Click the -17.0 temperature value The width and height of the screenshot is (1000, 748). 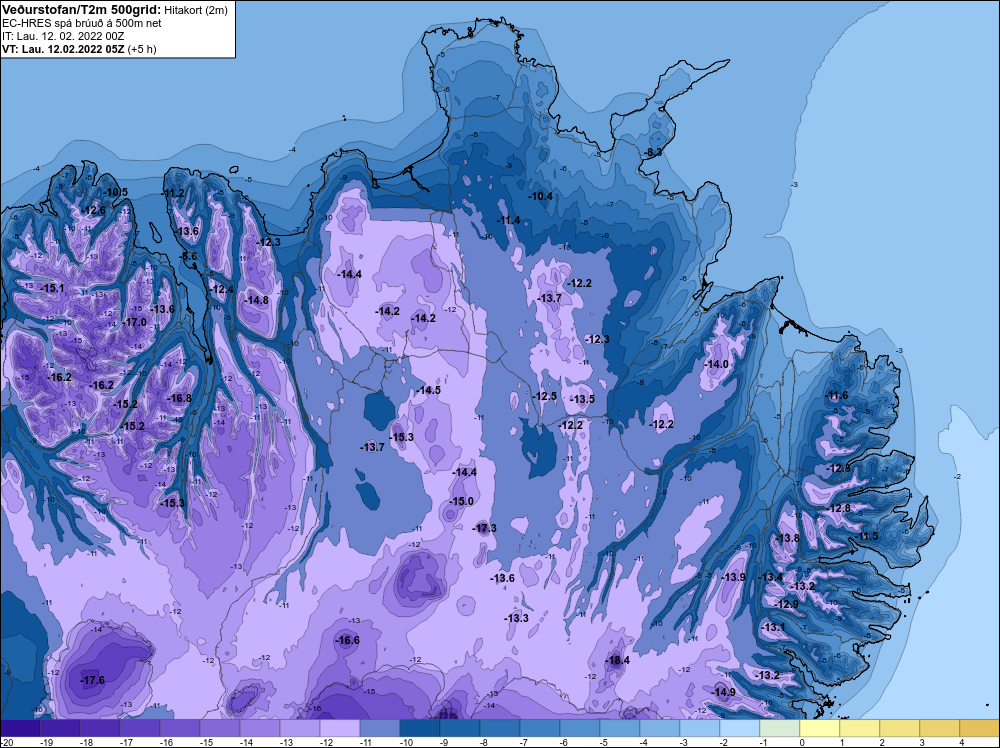(135, 322)
